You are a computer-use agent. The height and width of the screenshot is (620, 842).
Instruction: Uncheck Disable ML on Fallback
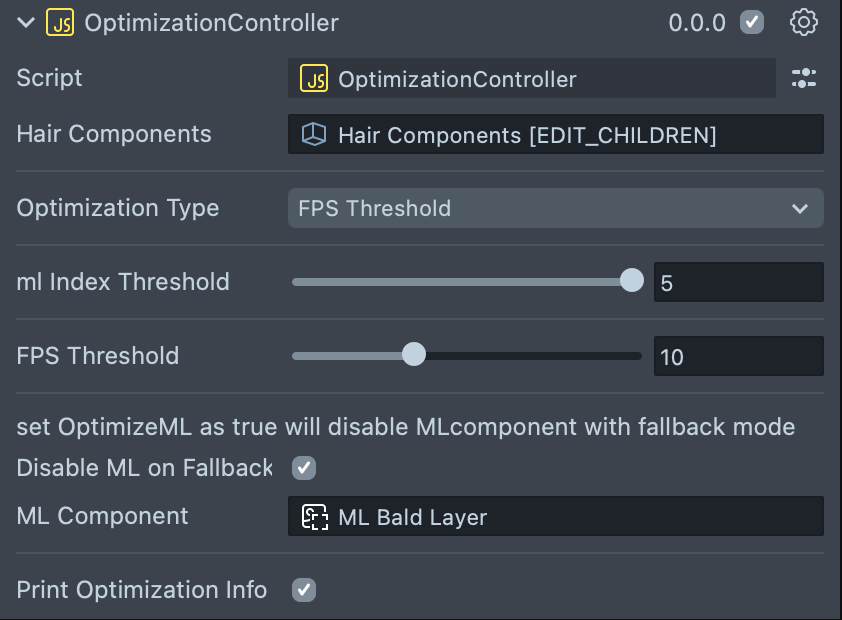(303, 467)
